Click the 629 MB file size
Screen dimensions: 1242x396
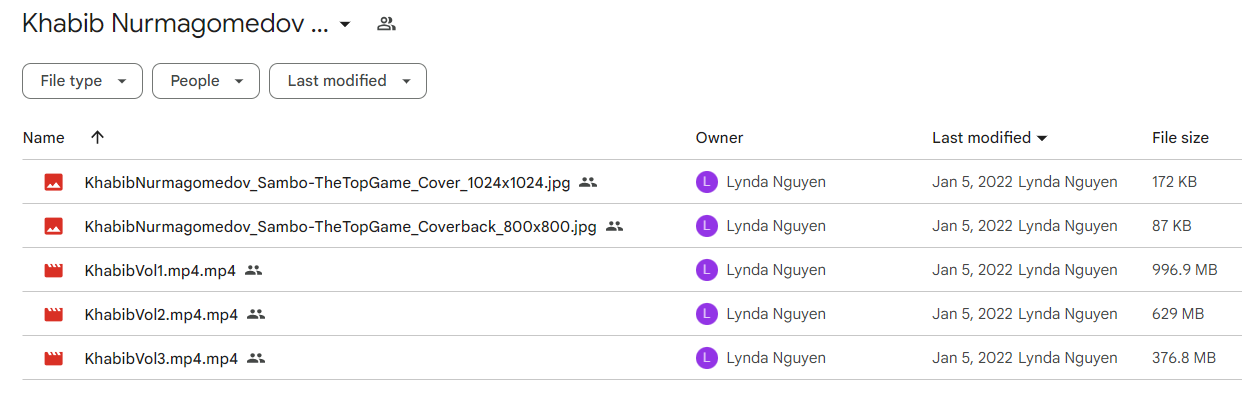1178,314
